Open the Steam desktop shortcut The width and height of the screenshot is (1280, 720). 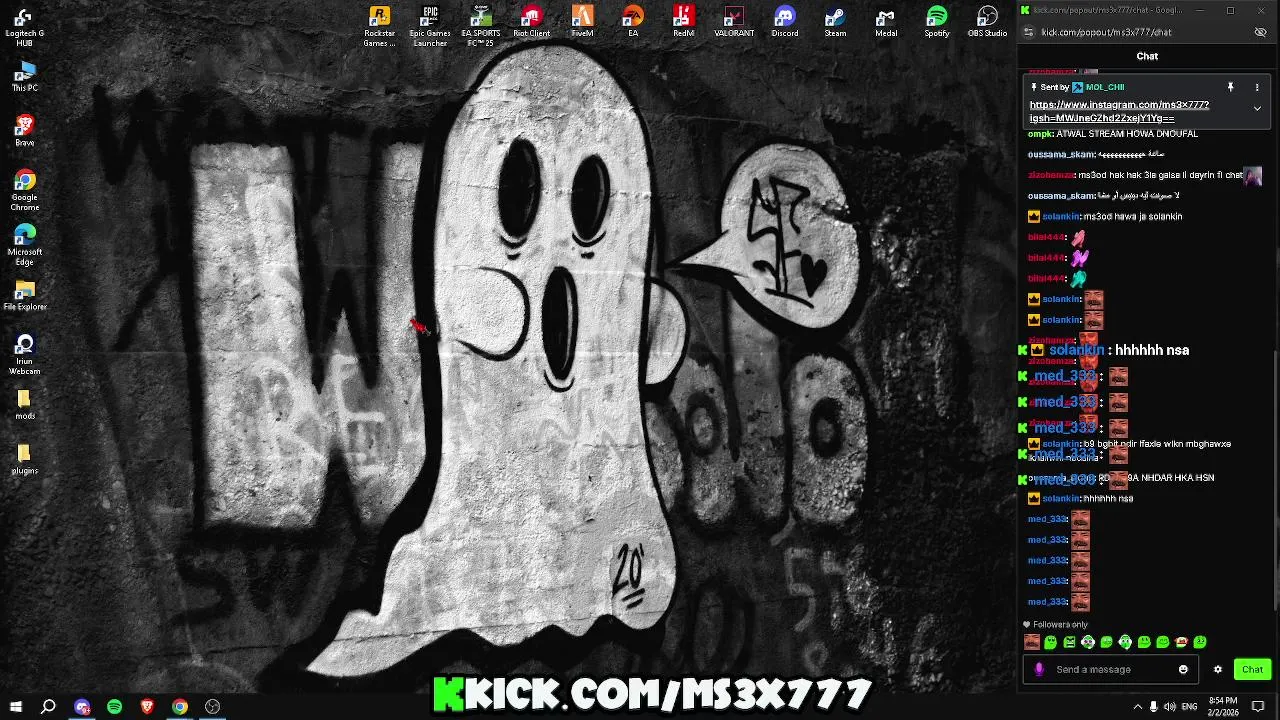pyautogui.click(x=835, y=22)
